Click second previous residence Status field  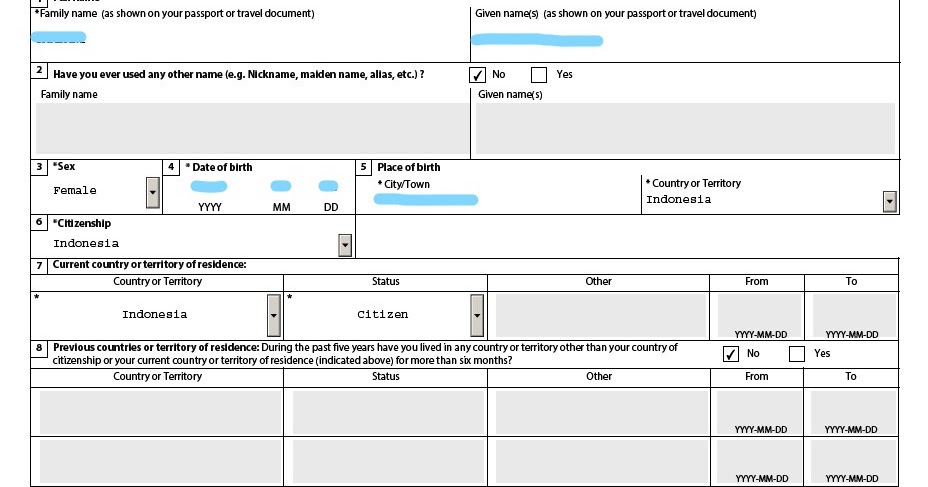pyautogui.click(x=388, y=462)
